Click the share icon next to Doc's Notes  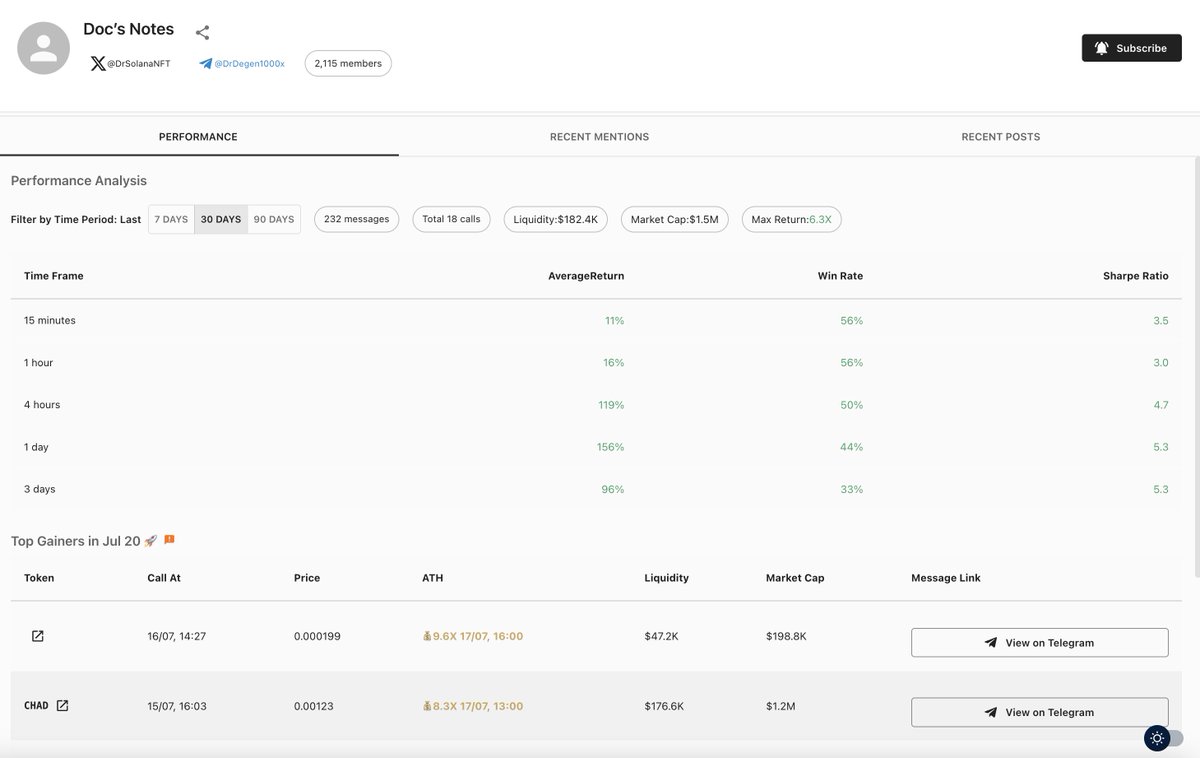click(202, 33)
